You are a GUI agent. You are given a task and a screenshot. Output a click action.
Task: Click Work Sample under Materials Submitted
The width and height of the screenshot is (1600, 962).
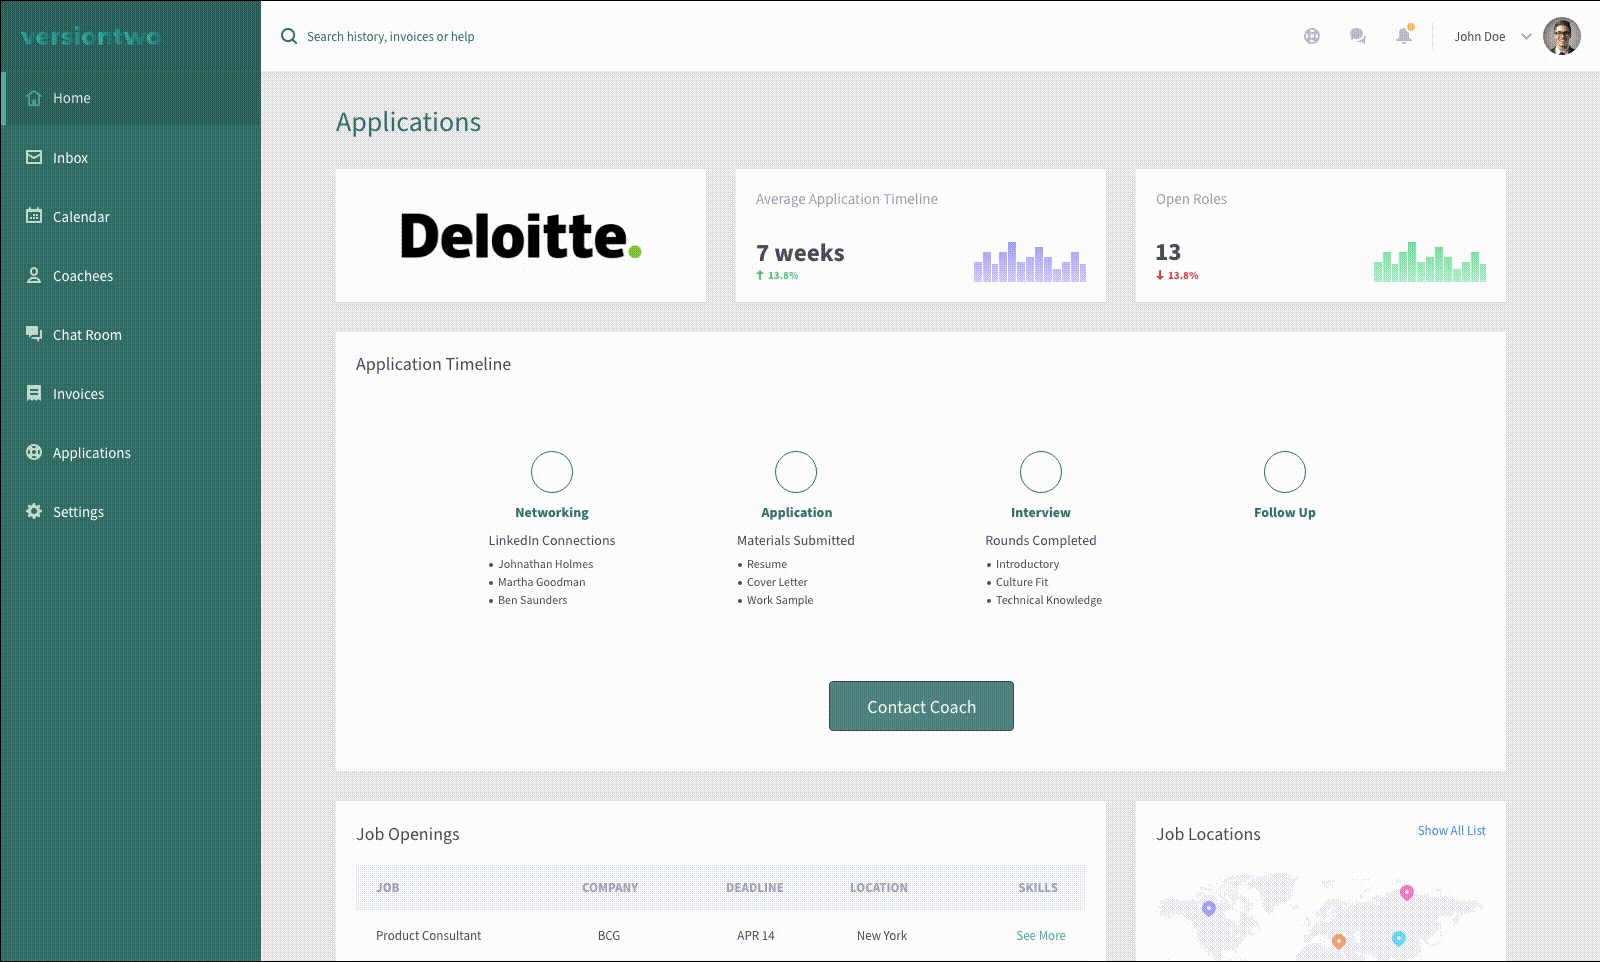click(x=780, y=600)
